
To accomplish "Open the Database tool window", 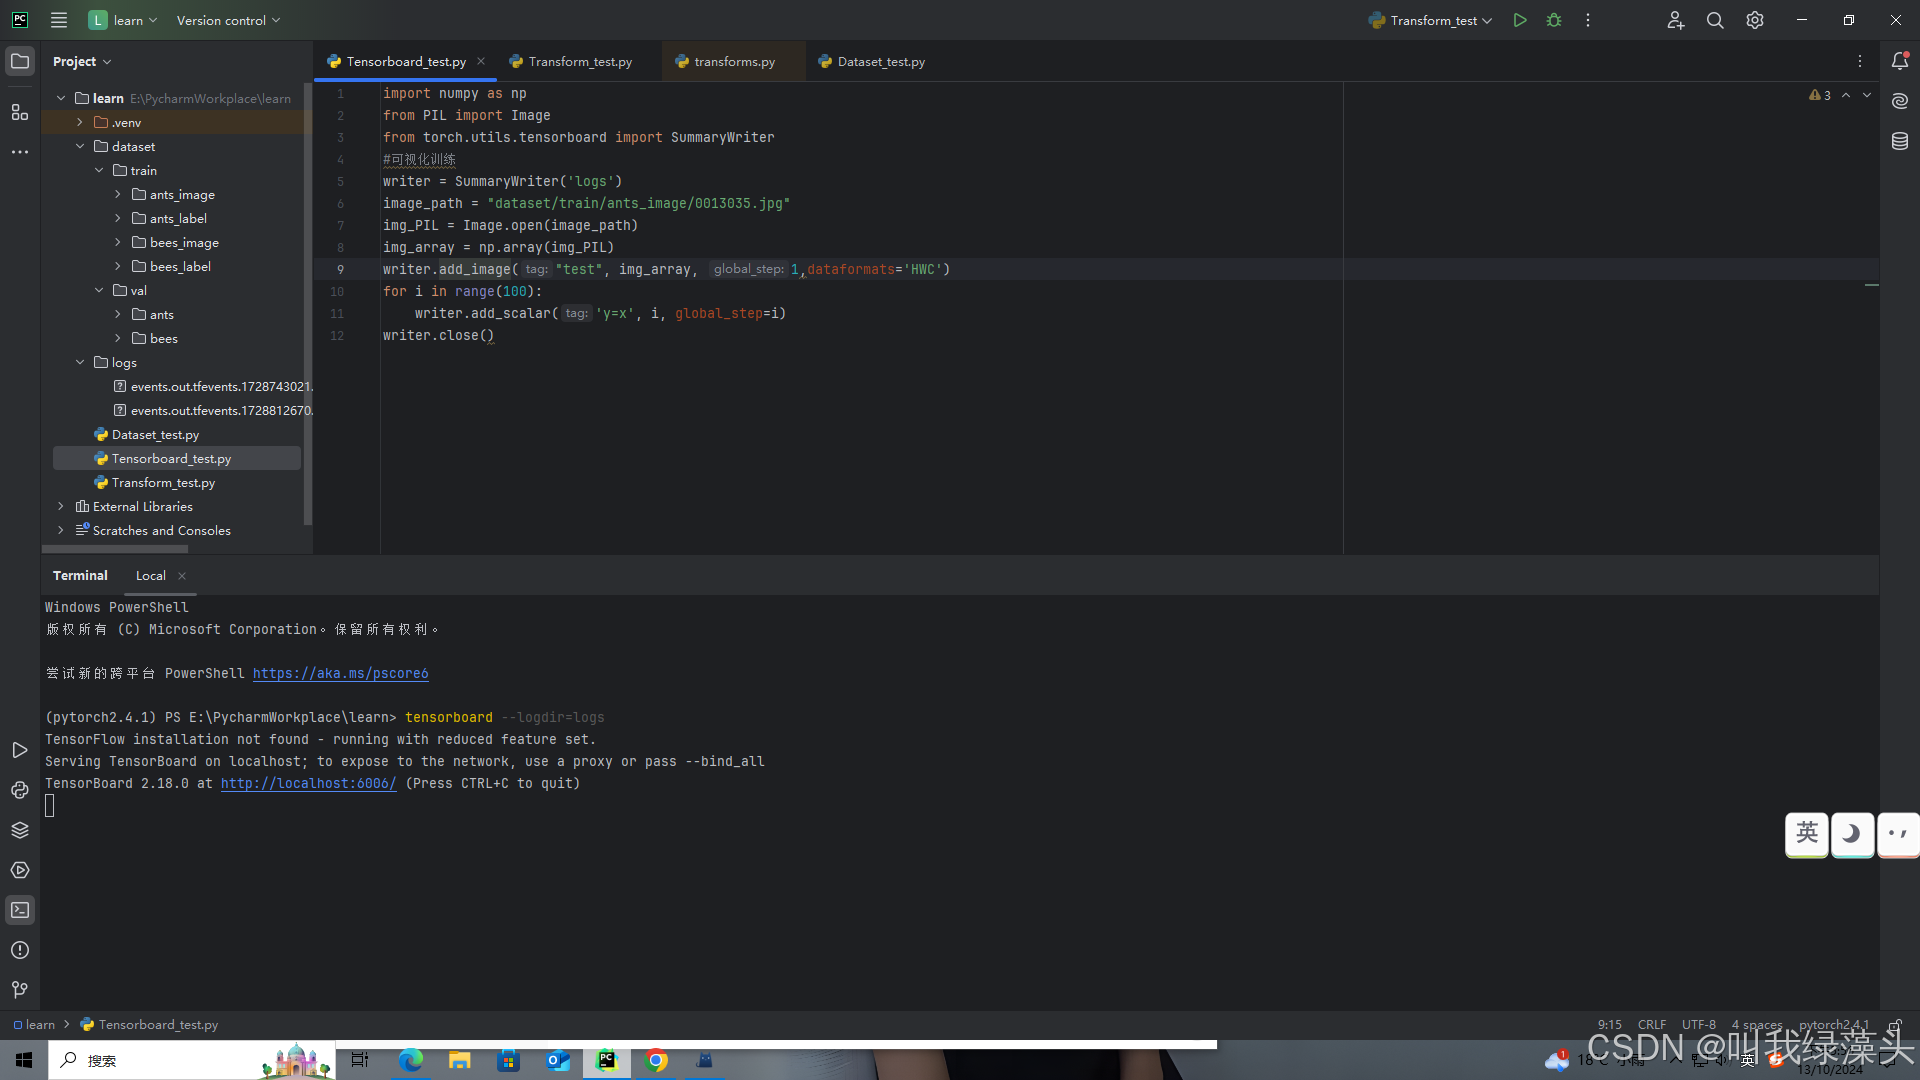I will [1900, 141].
